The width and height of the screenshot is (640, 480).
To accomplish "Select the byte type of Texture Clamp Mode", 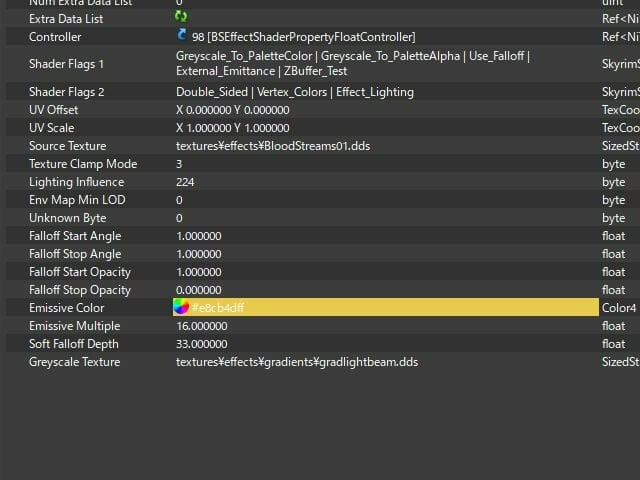I will click(613, 164).
